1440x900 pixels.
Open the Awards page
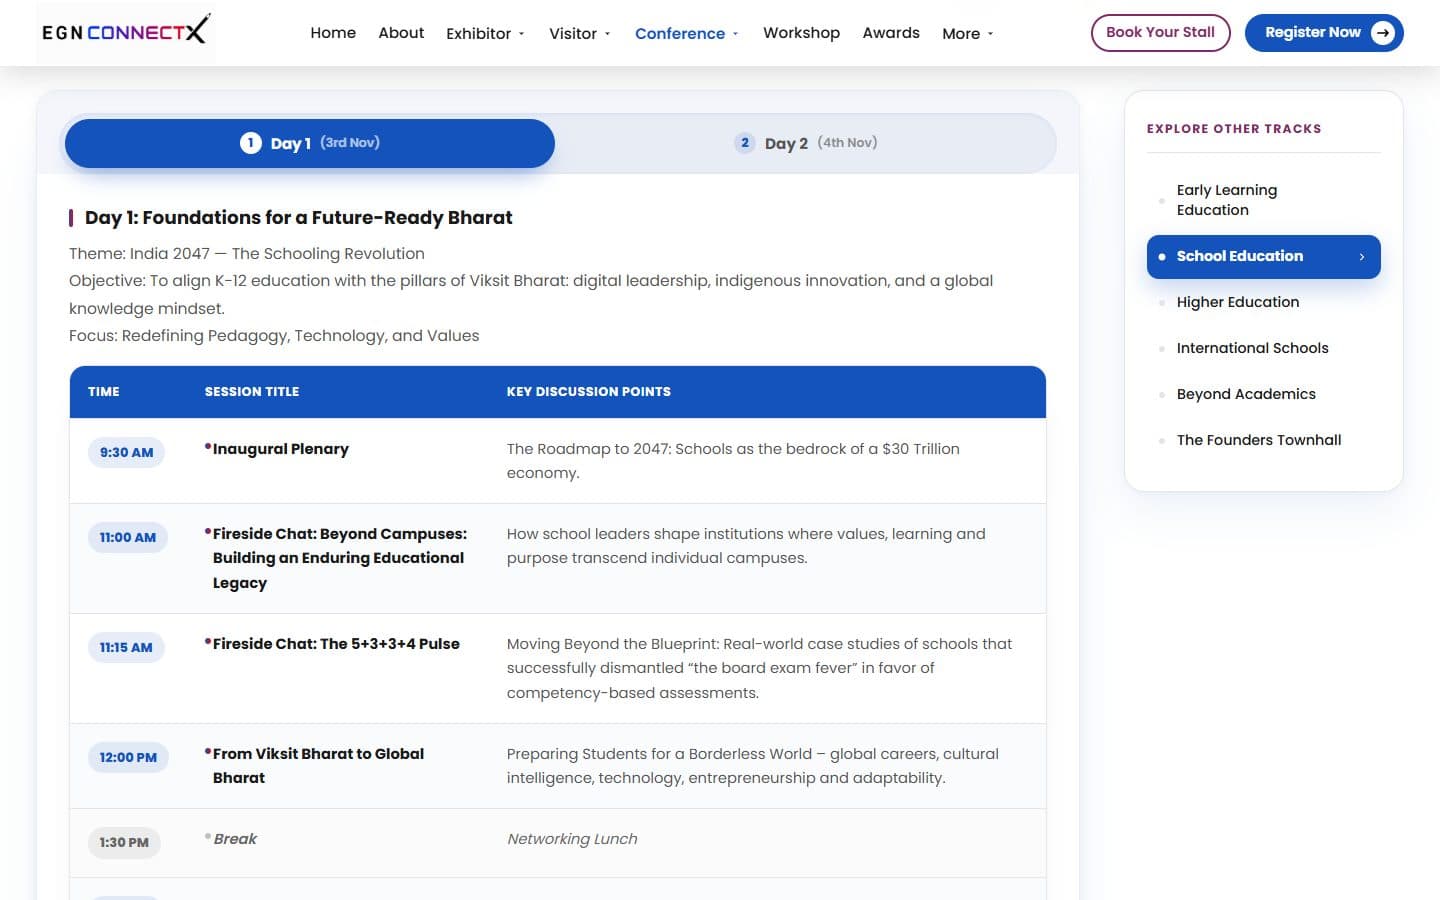(x=891, y=33)
